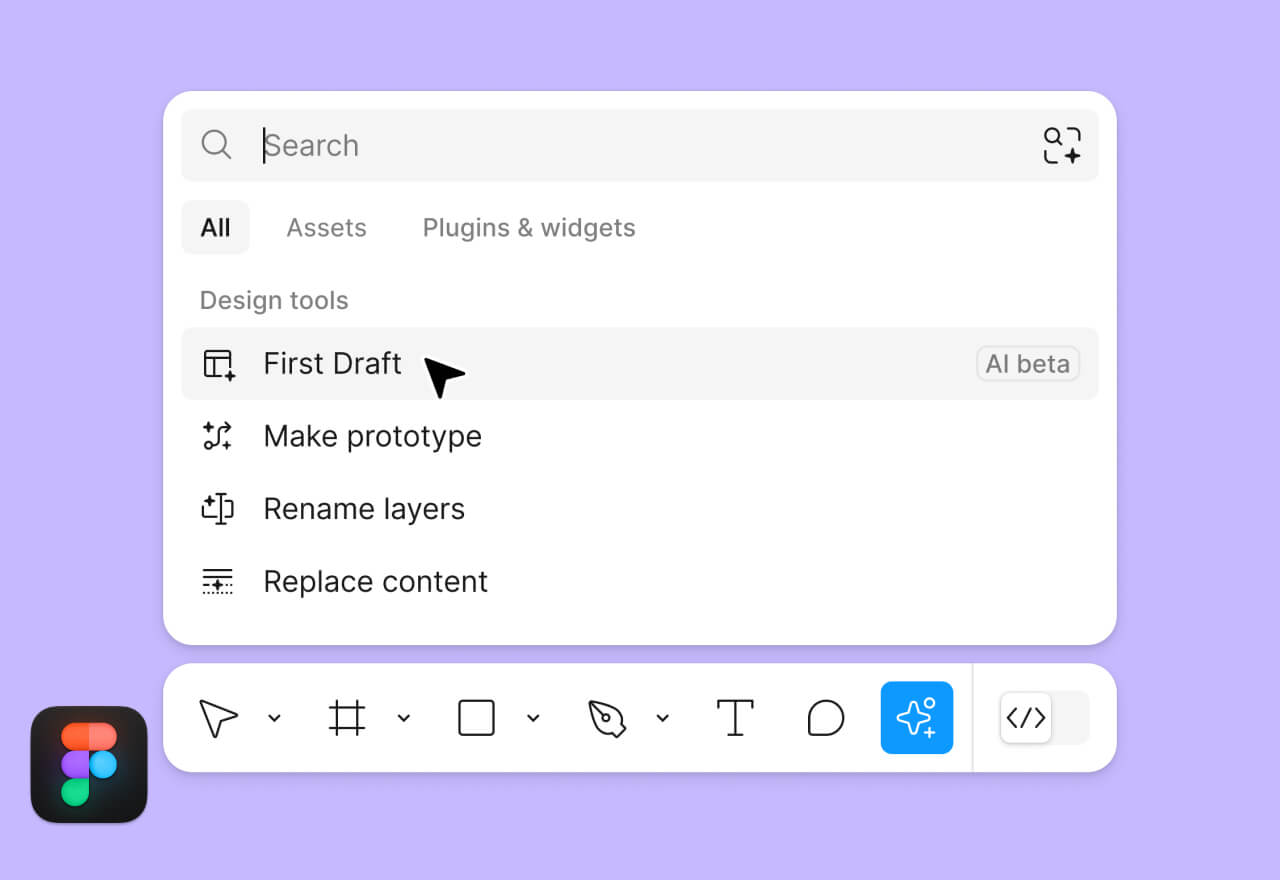Switch to Plugins & widgets tab
1280x880 pixels.
[x=529, y=228]
